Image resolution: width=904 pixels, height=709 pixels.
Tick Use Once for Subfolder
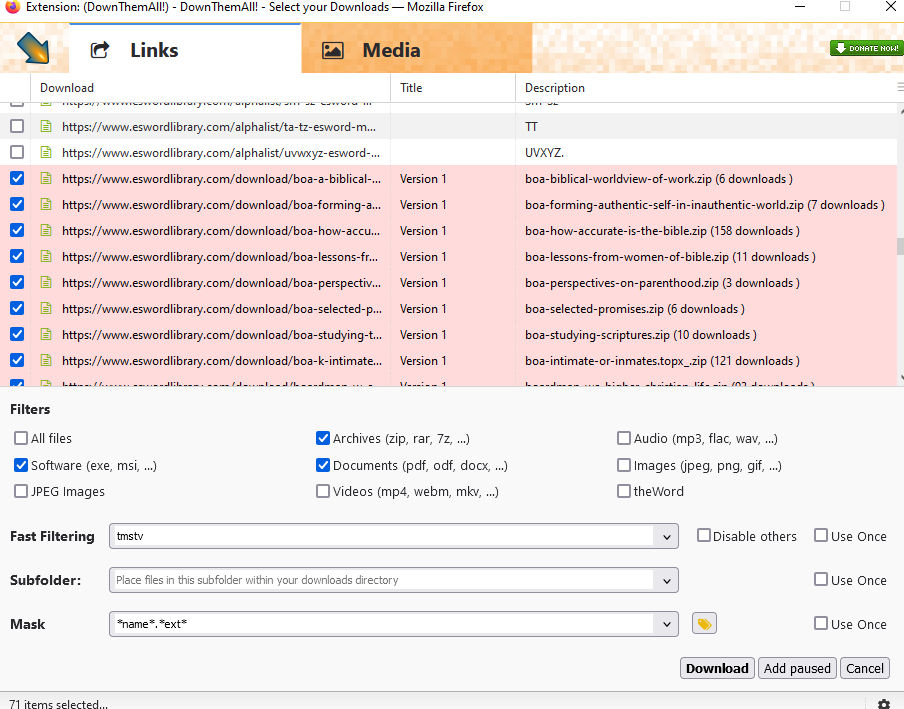[x=821, y=579]
